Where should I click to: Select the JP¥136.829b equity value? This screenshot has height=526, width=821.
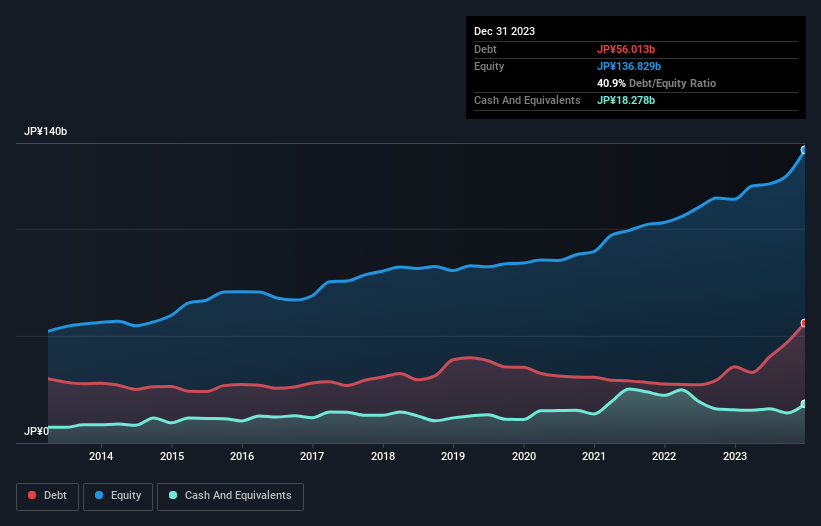point(631,66)
